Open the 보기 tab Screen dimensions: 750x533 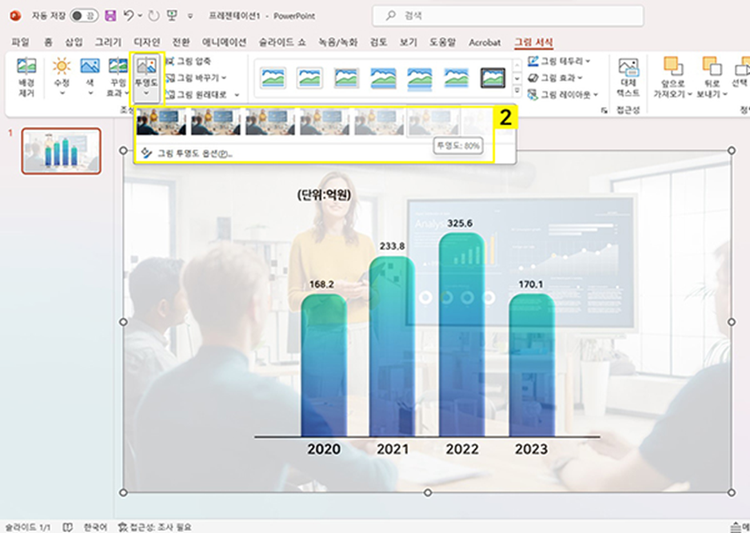(x=408, y=42)
